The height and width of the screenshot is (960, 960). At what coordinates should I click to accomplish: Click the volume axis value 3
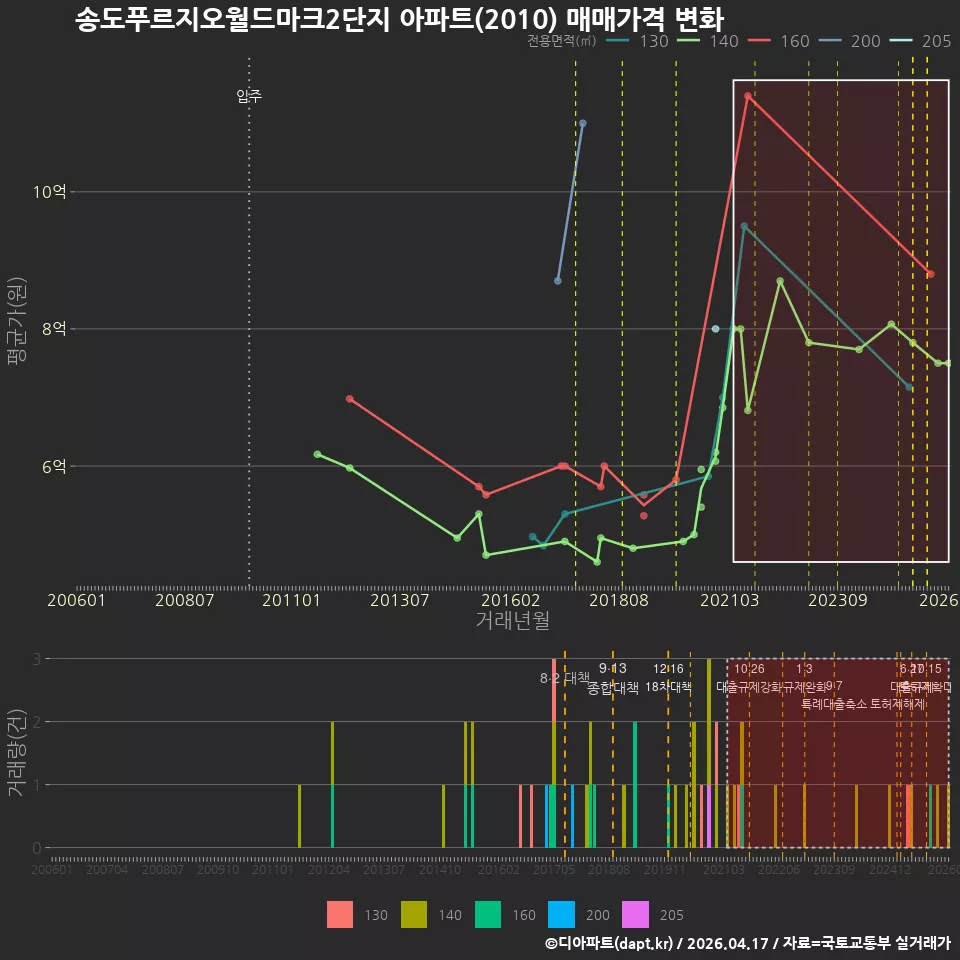click(x=37, y=659)
